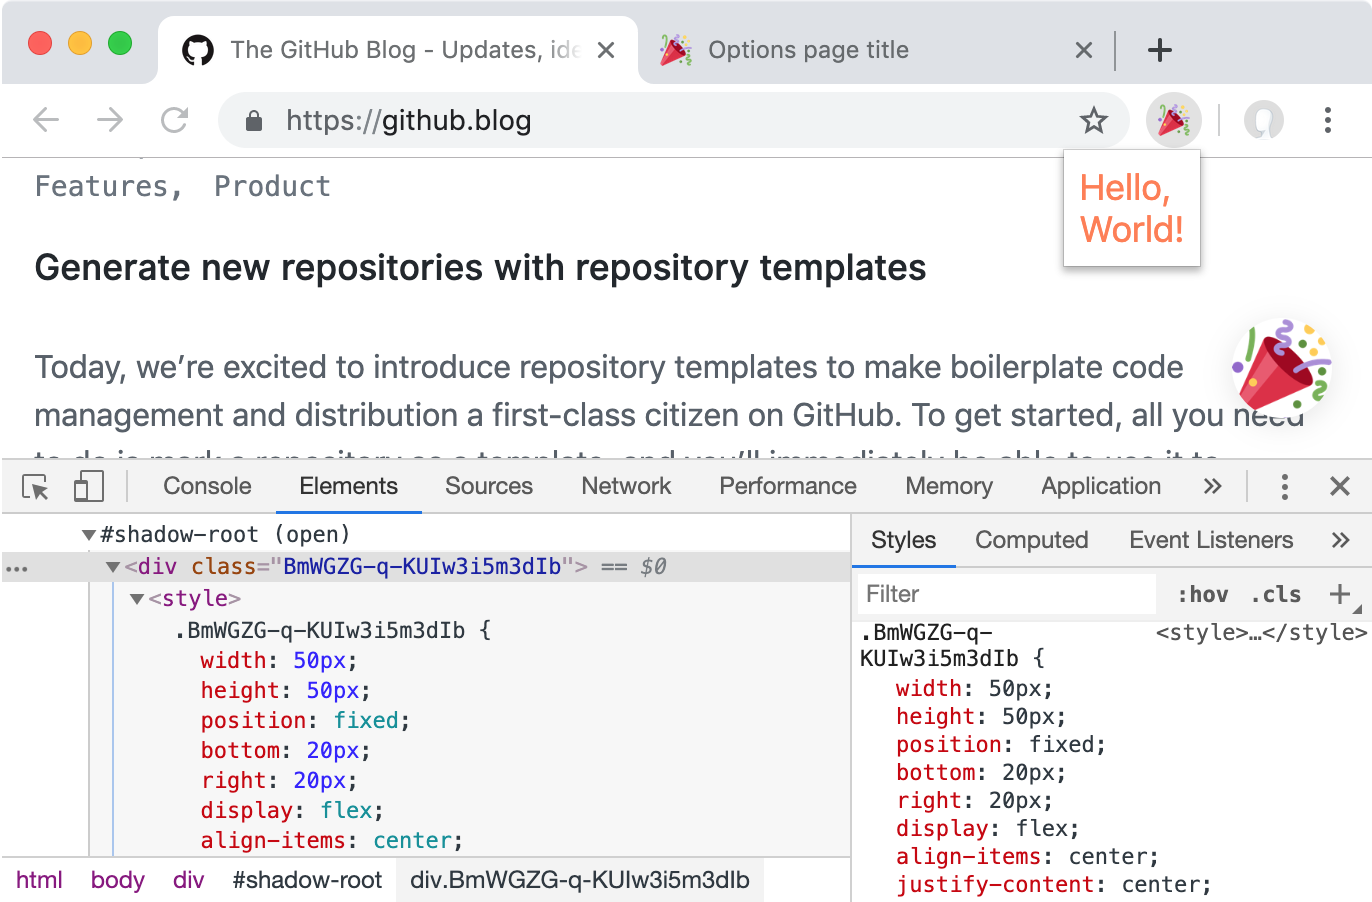
Task: Toggle the .cls class editor
Action: (x=1276, y=595)
